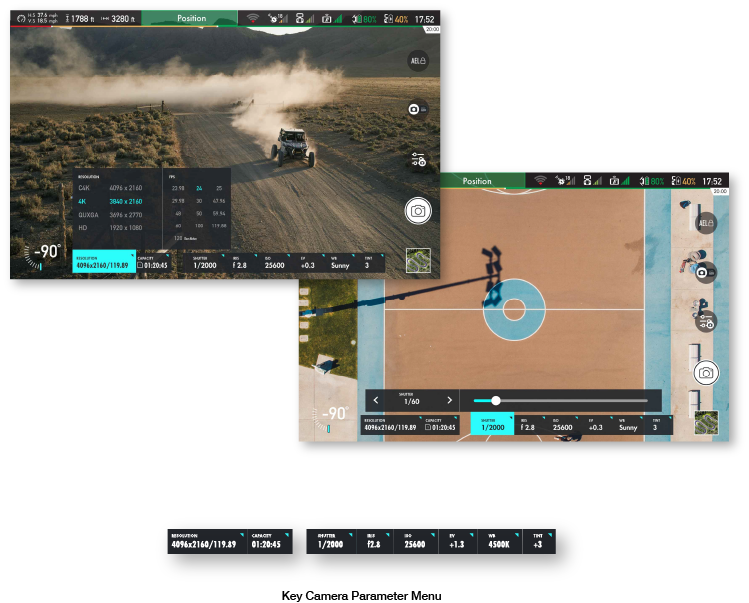Click the shutter speed slider handle
This screenshot has height=603, width=749.
pos(496,400)
